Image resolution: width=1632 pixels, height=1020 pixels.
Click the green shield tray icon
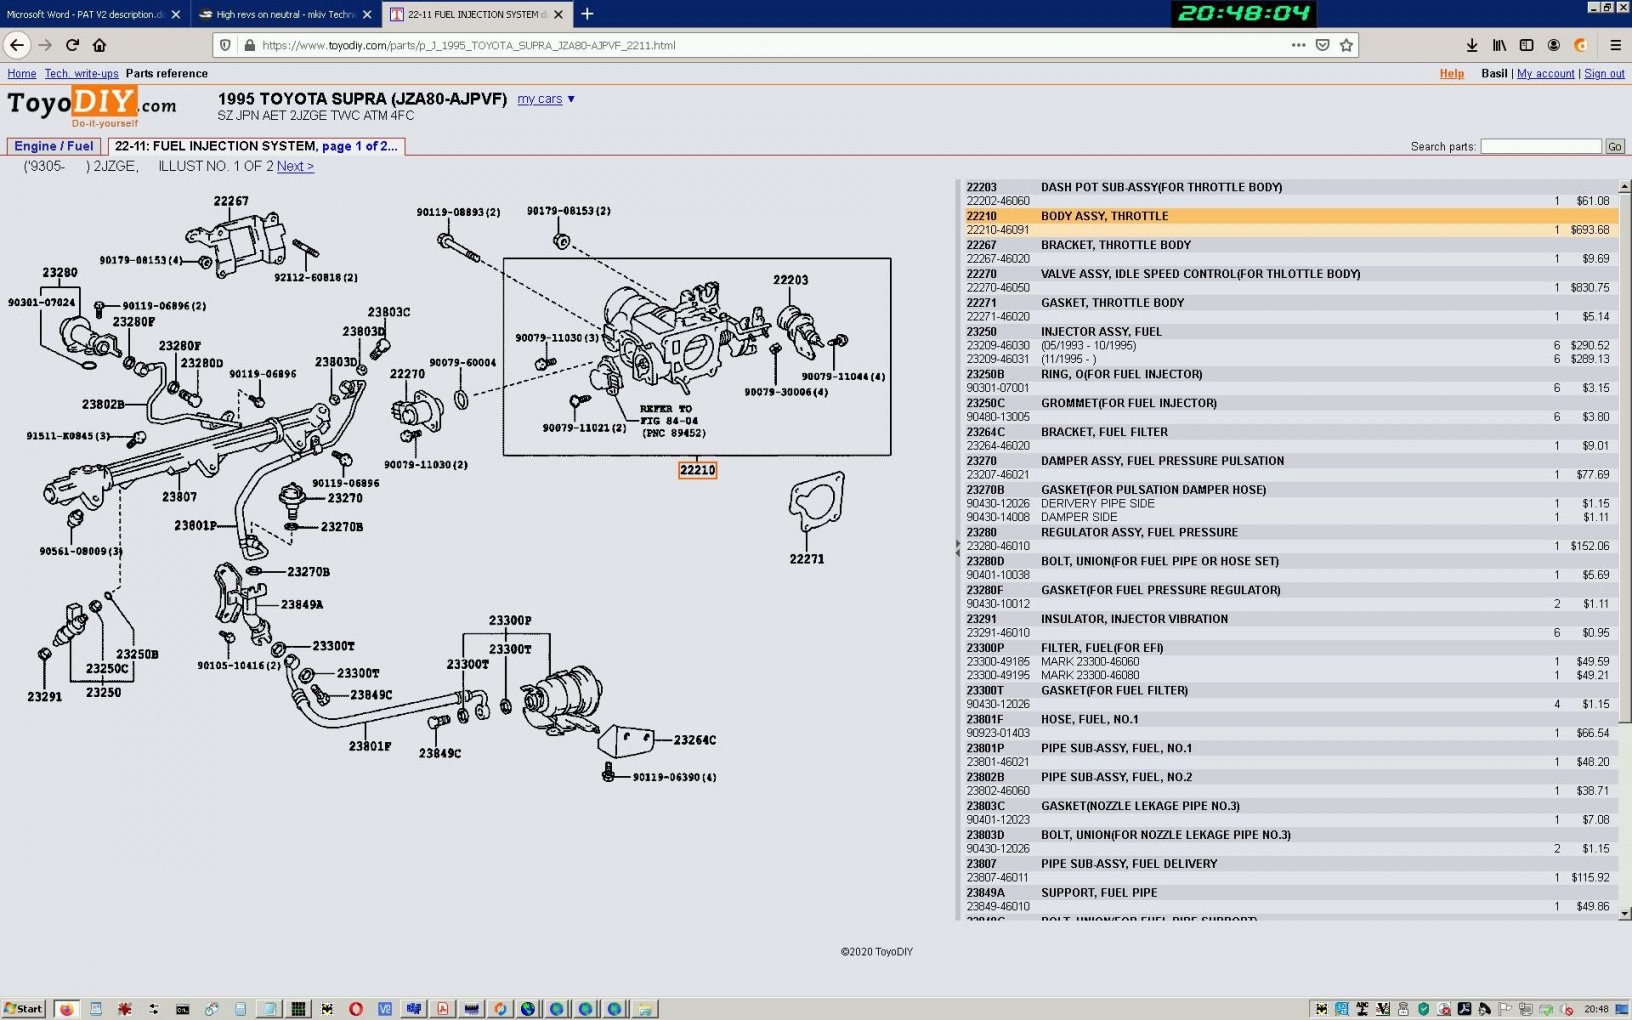1423,1009
